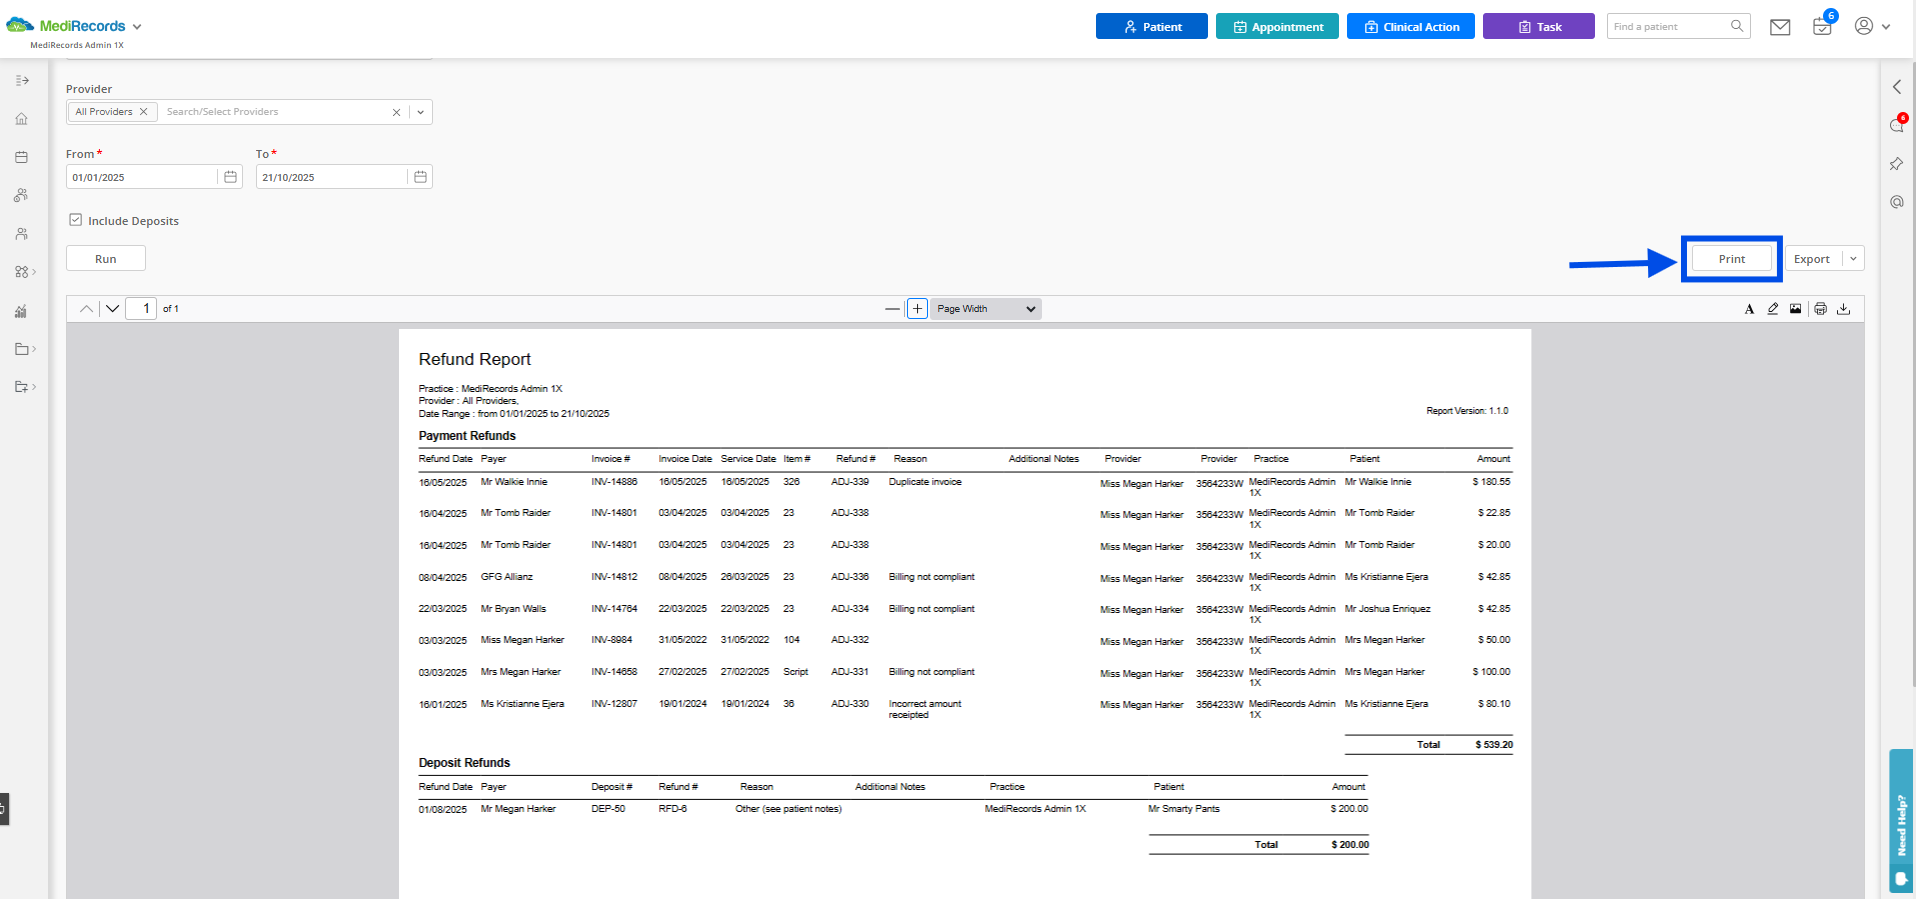This screenshot has height=899, width=1916.
Task: Remove the All Providers tag
Action: [x=143, y=112]
